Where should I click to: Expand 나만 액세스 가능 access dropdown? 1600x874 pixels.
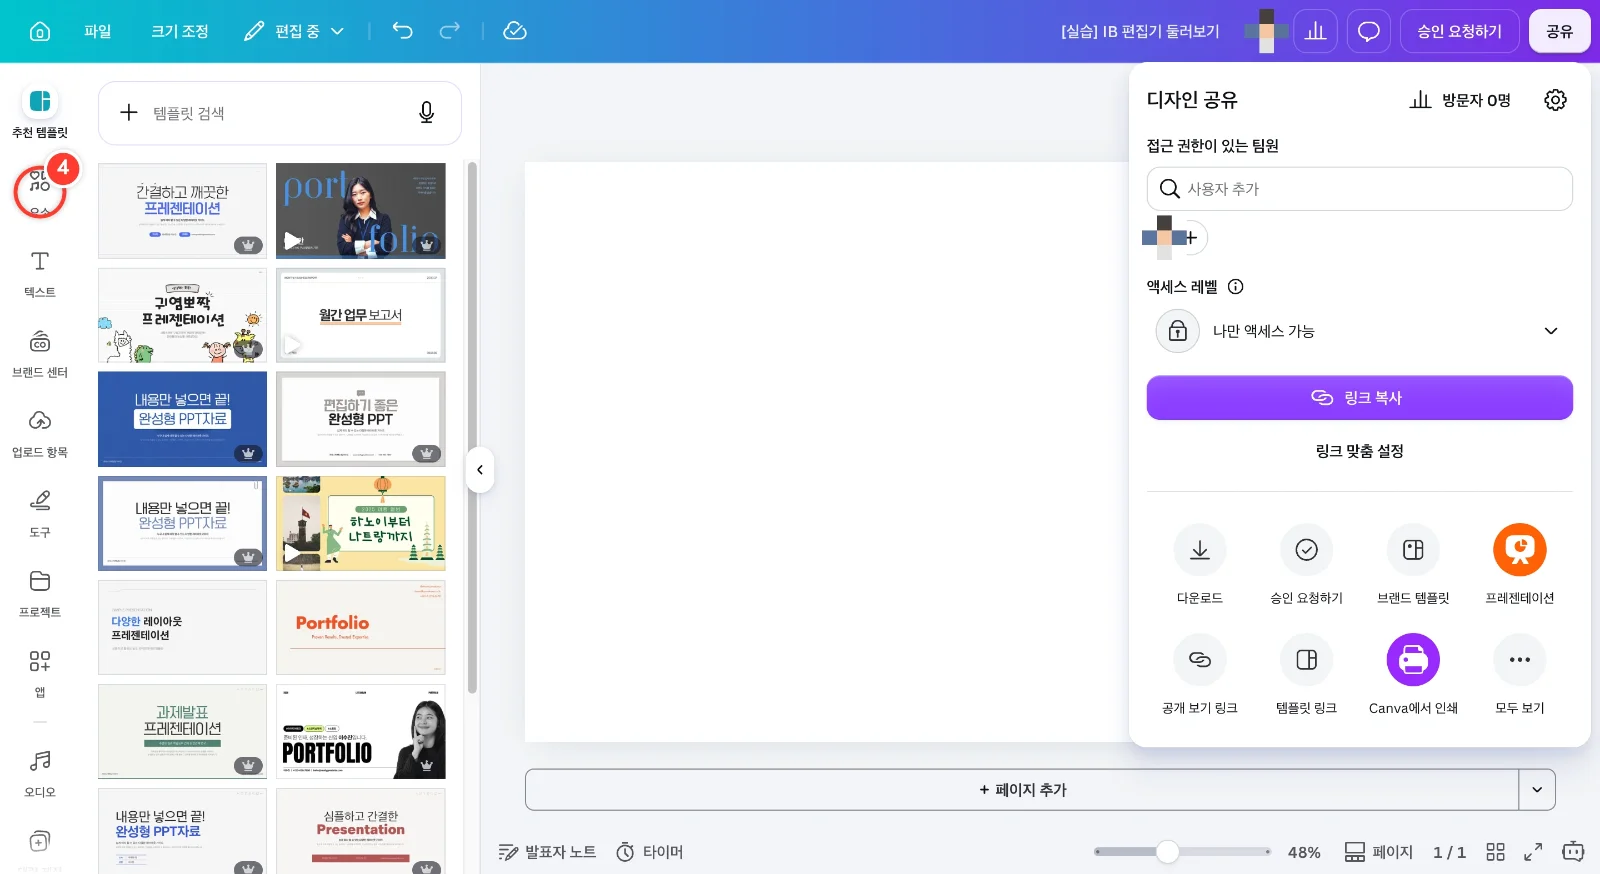tap(1360, 331)
